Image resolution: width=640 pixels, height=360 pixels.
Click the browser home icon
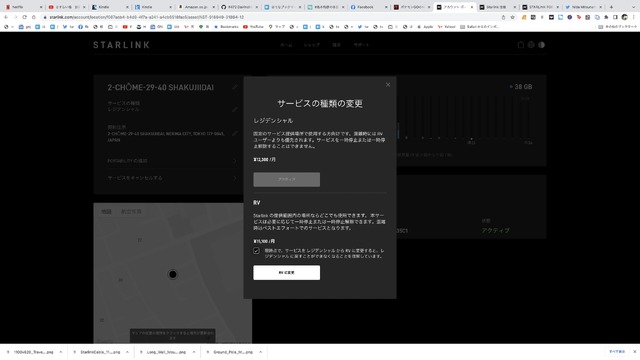pyautogui.click(x=33, y=17)
